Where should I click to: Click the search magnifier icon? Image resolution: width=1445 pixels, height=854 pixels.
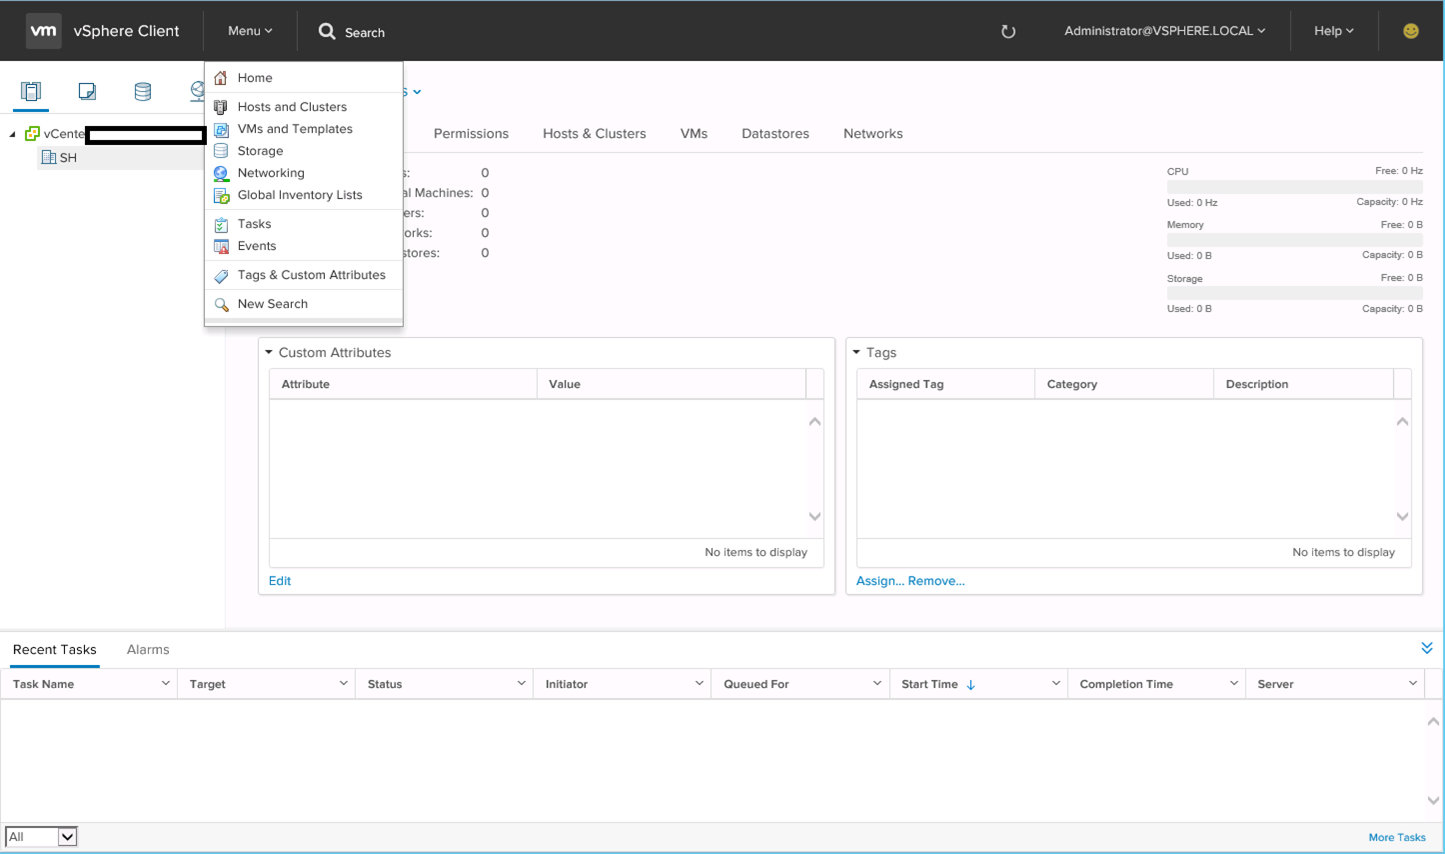(327, 32)
